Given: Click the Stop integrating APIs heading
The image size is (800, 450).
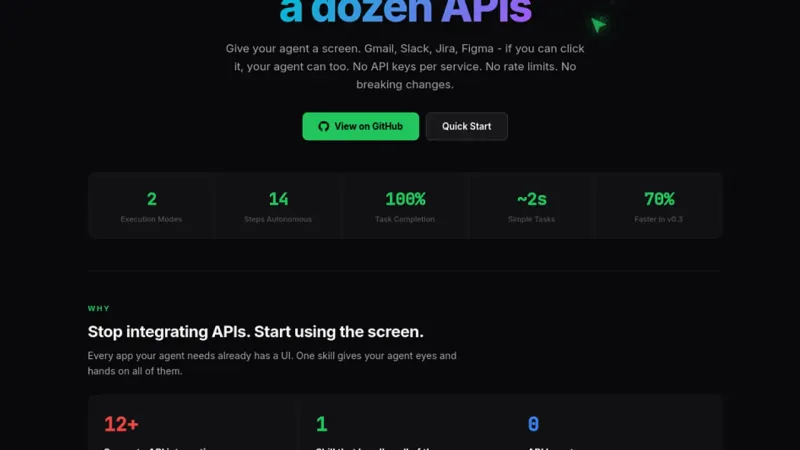Looking at the screenshot, I should 255,332.
